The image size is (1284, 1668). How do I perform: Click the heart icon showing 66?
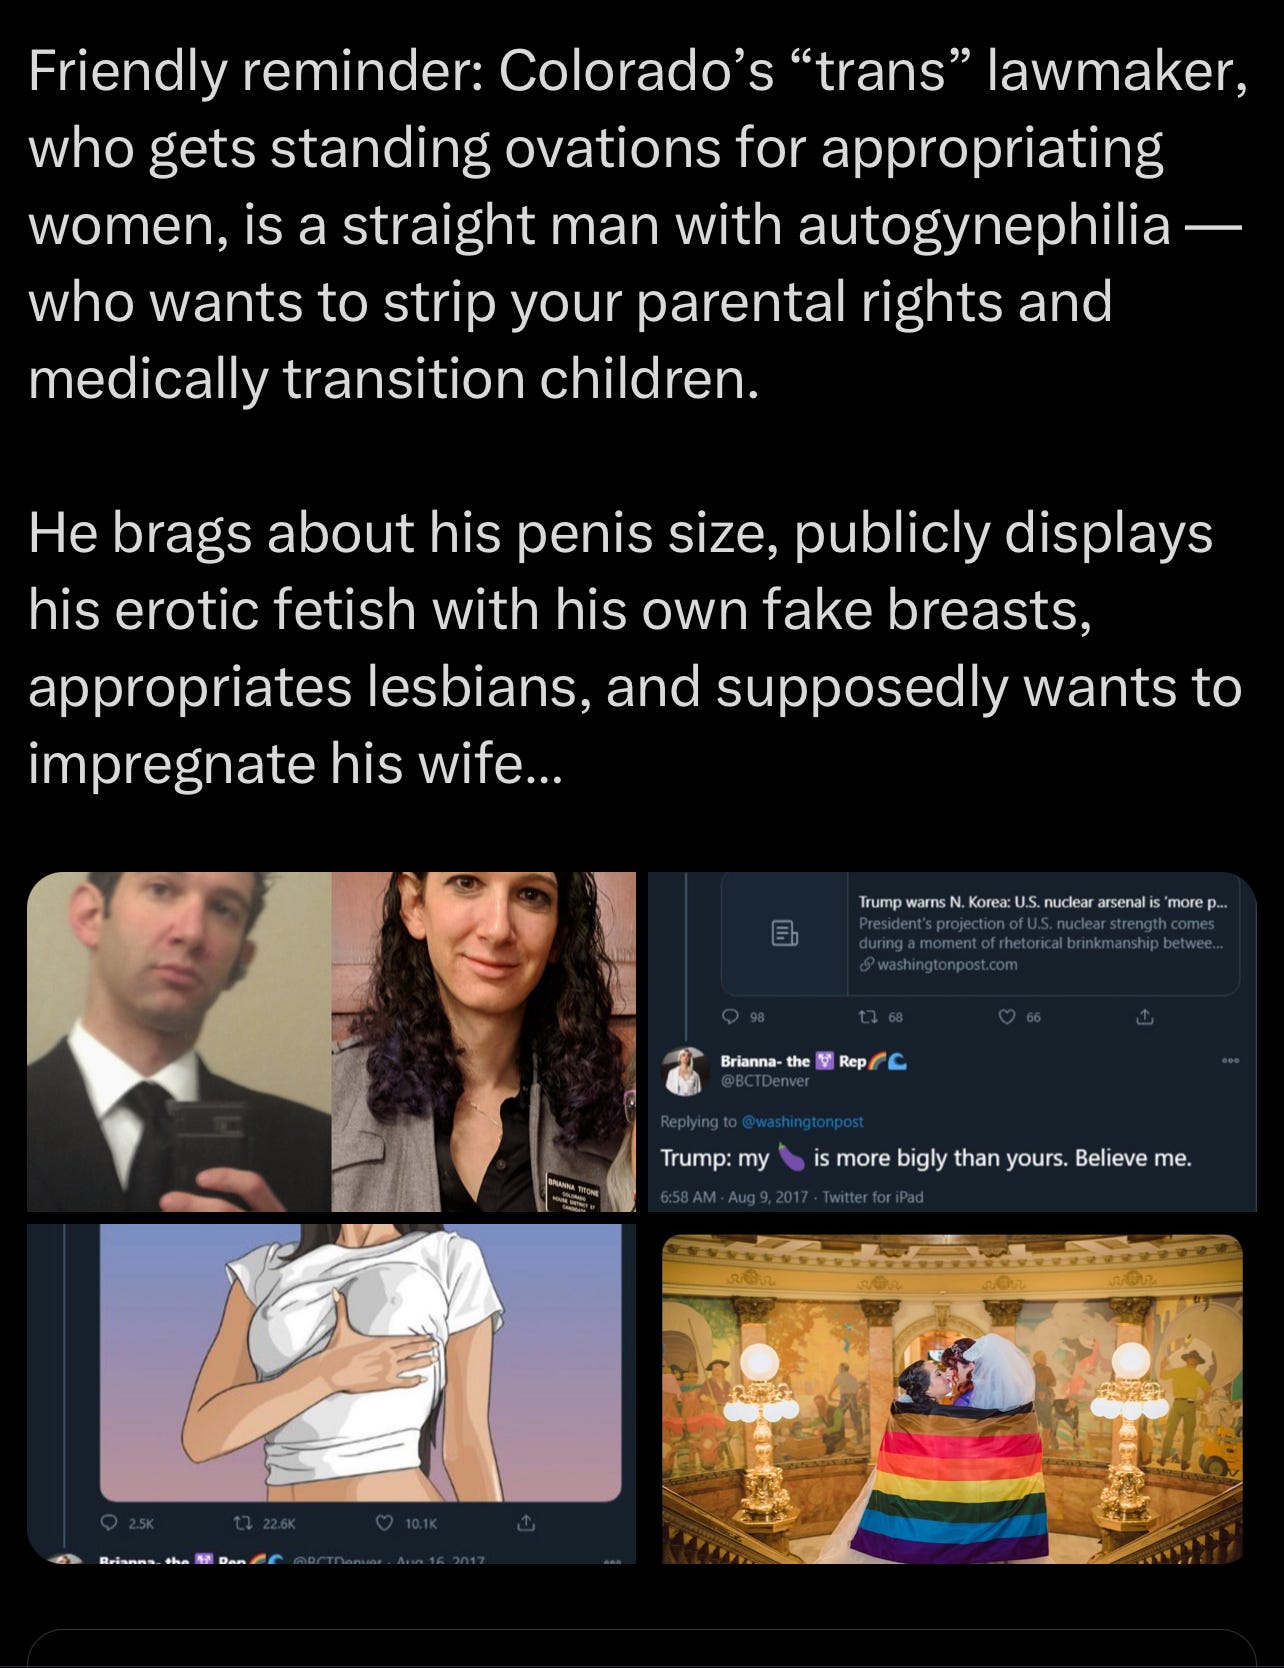(x=1007, y=1017)
